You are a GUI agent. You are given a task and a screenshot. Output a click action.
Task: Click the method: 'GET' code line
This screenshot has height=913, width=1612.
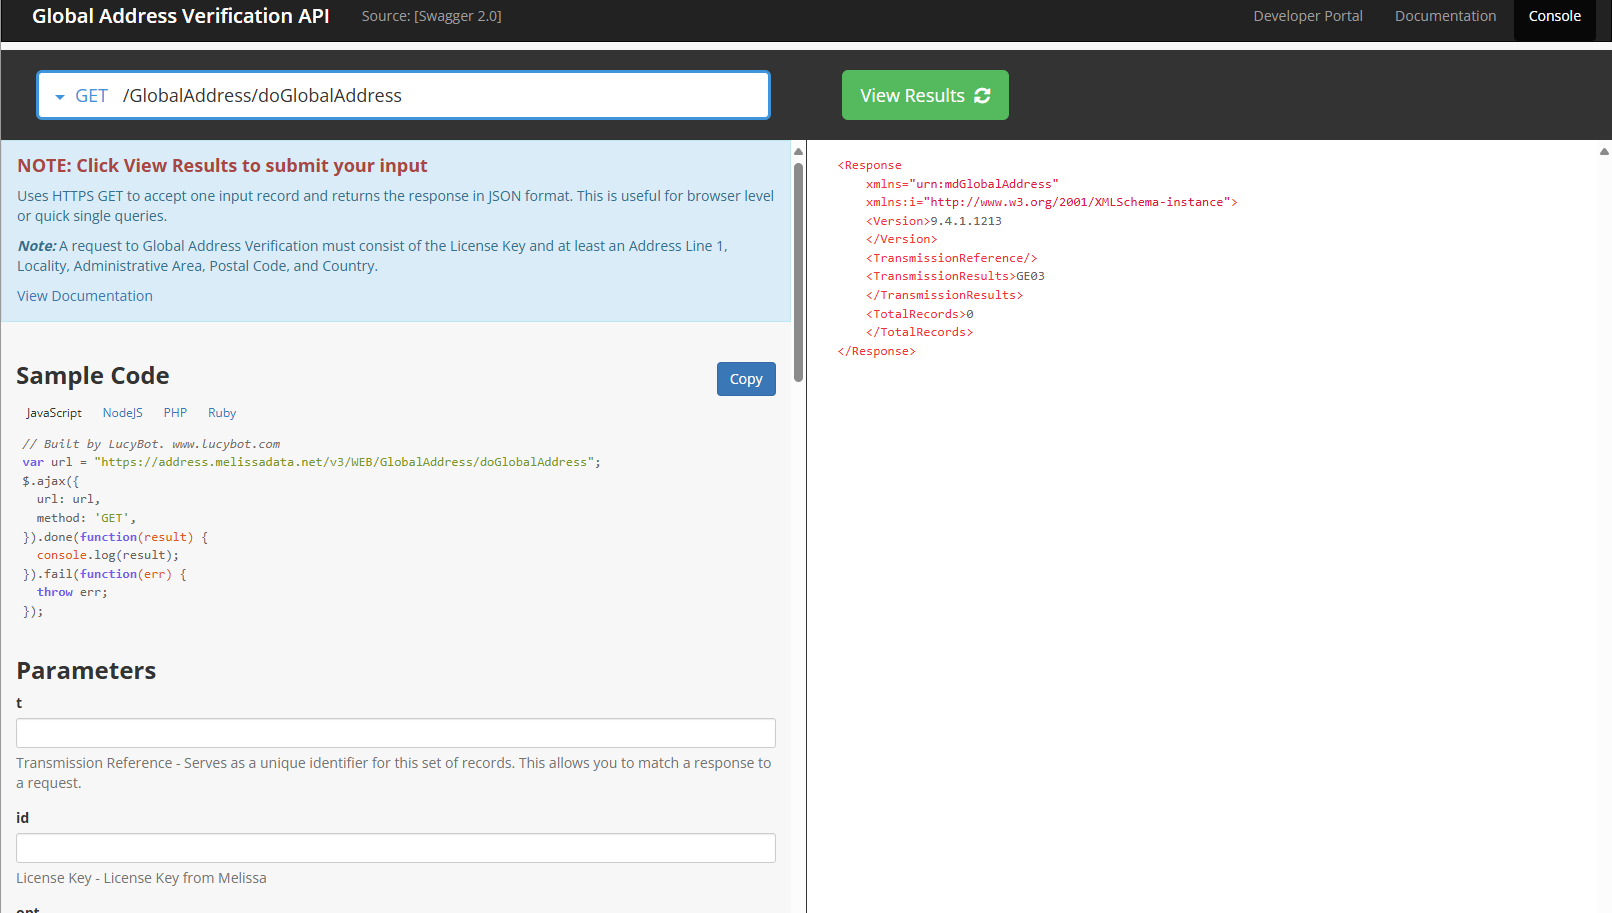(x=86, y=518)
